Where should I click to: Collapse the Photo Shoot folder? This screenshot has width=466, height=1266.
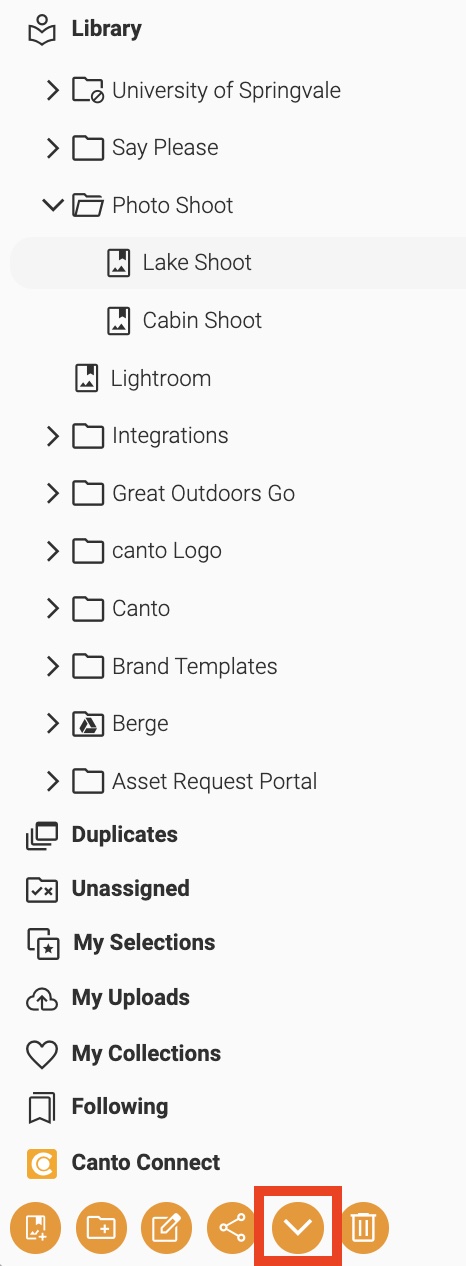[53, 205]
